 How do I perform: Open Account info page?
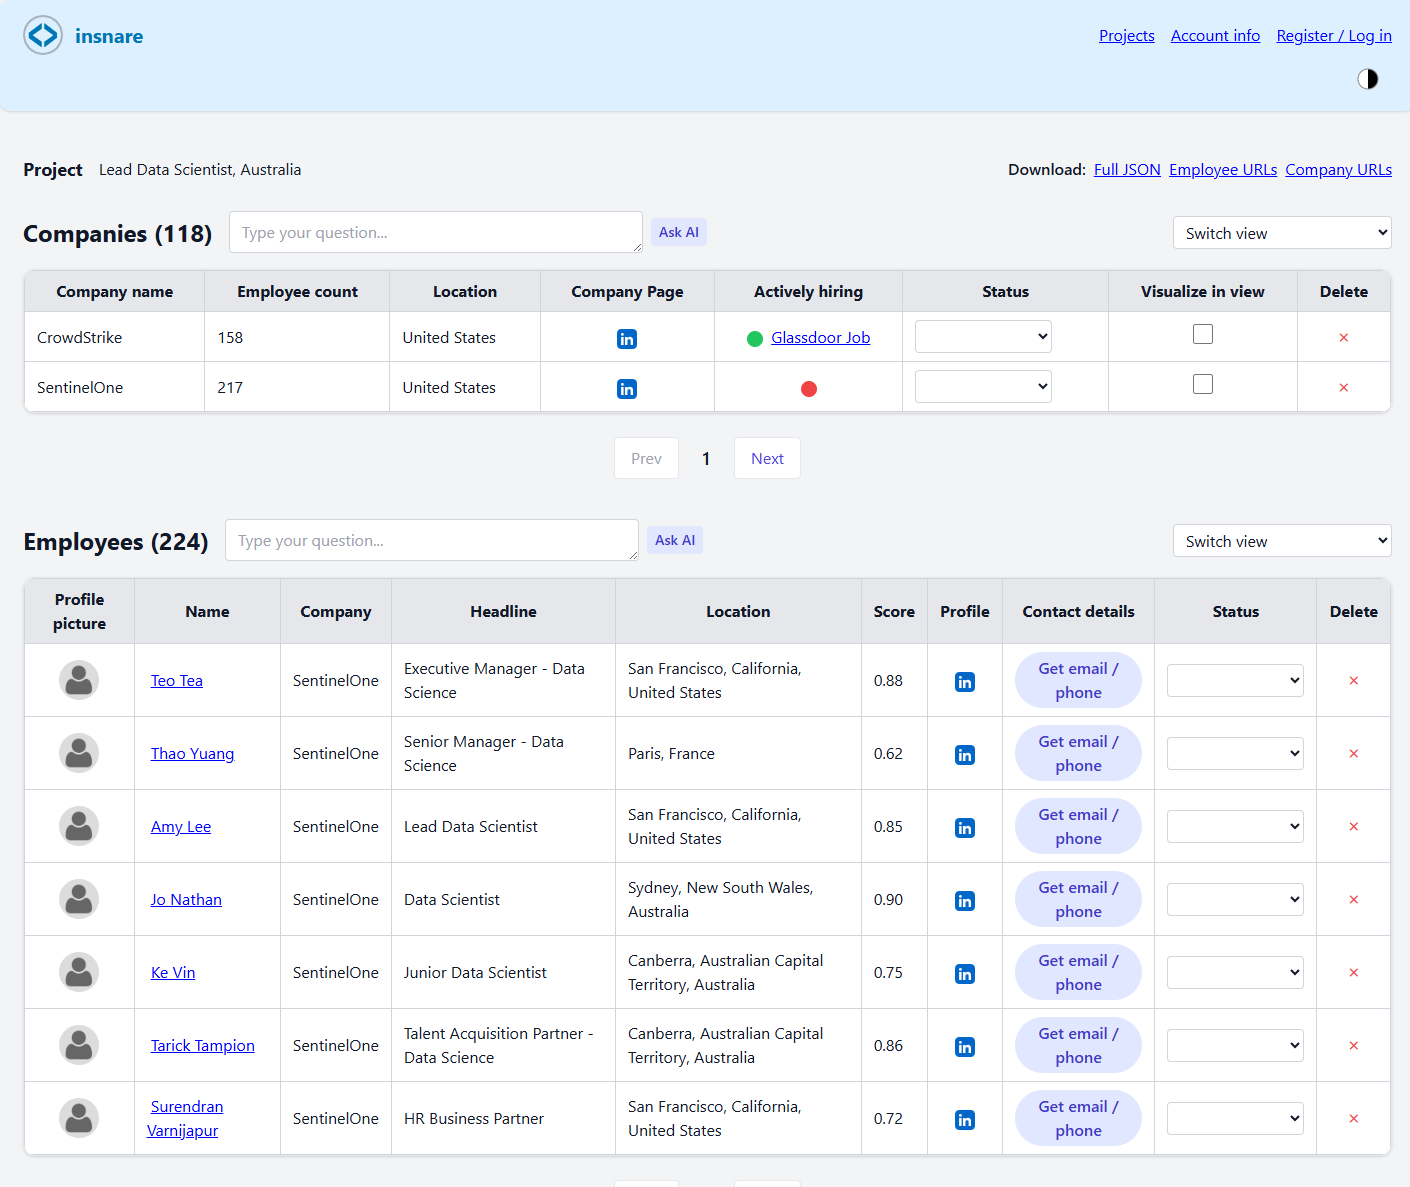(1215, 36)
